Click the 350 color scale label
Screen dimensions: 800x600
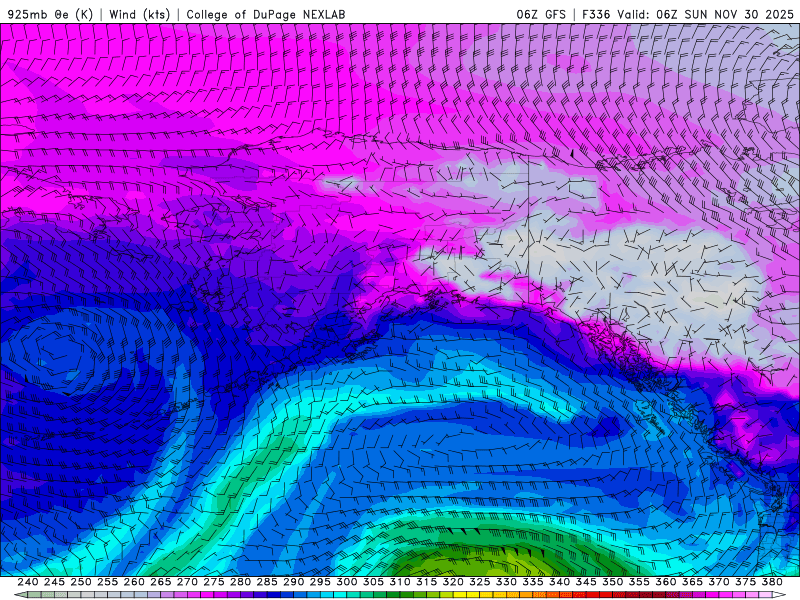[612, 582]
